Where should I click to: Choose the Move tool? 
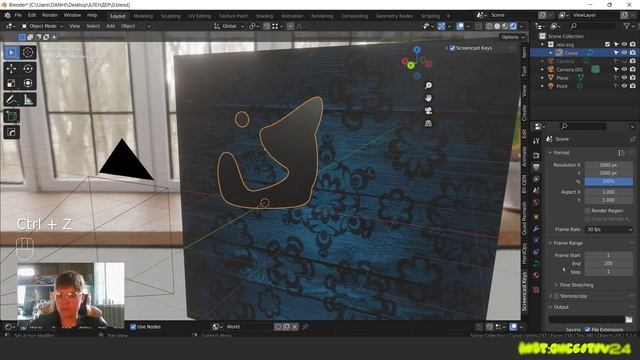coord(11,69)
